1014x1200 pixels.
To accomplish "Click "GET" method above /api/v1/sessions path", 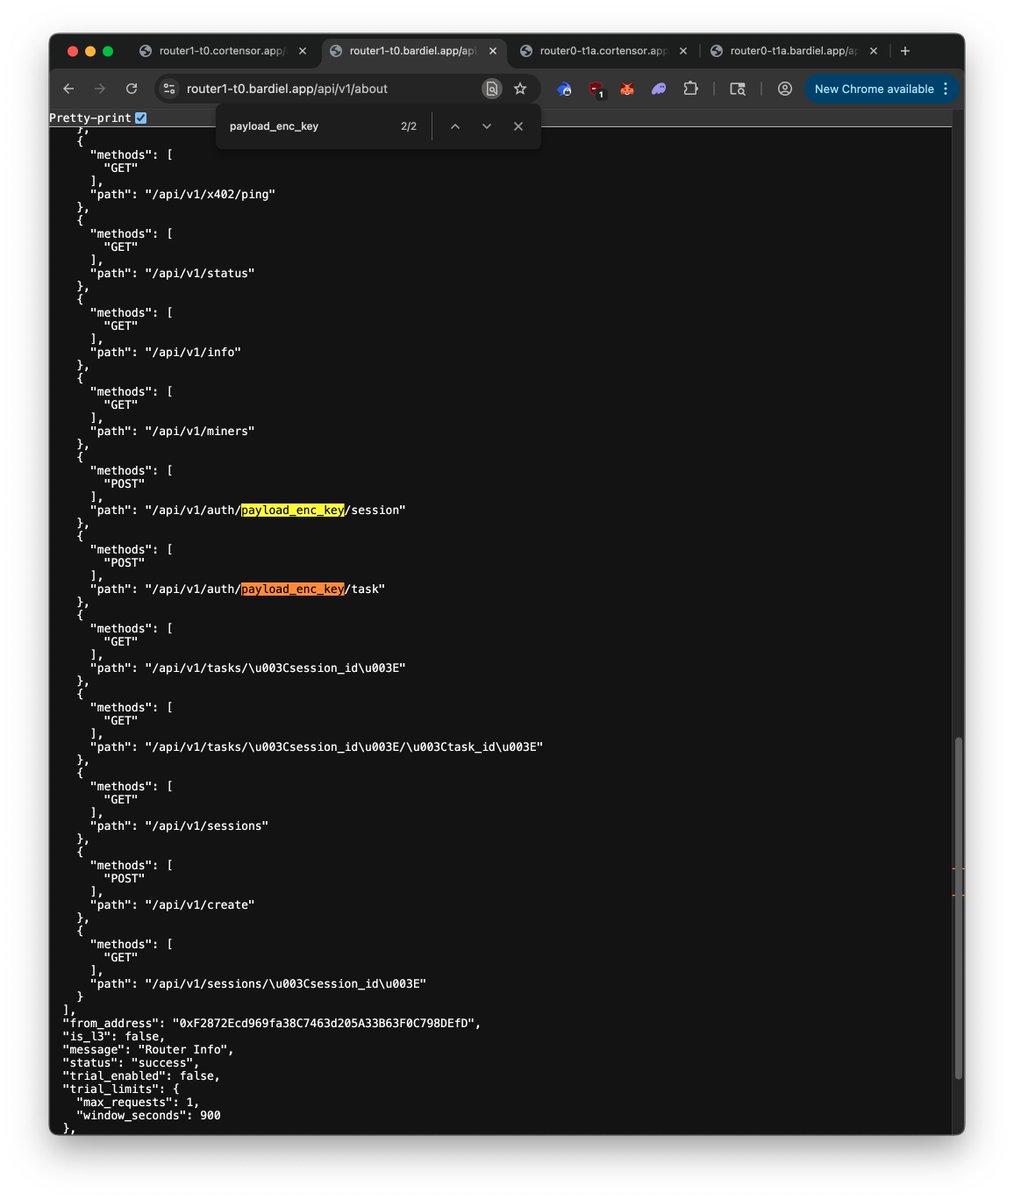I will coord(121,800).
